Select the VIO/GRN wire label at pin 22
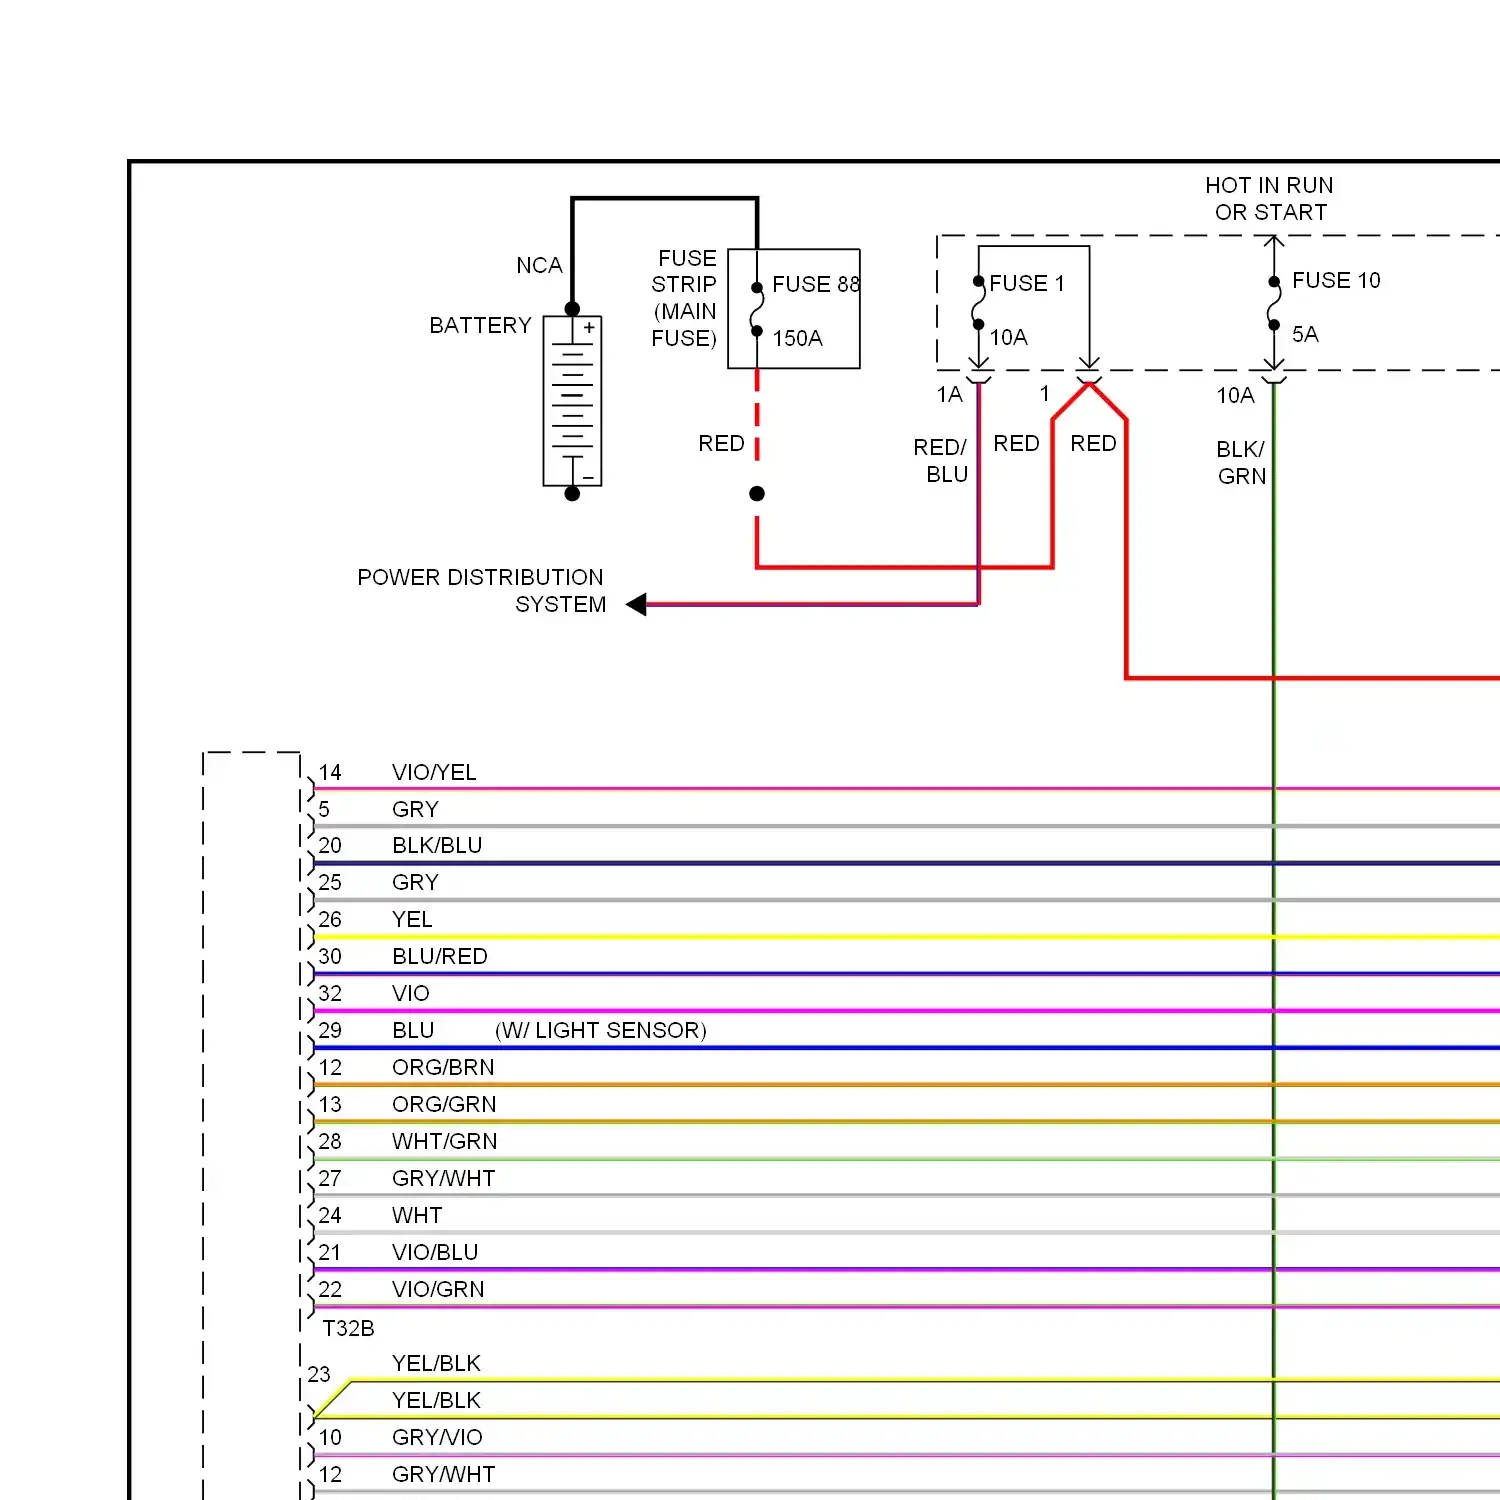Screen dimensions: 1500x1500 (438, 1290)
